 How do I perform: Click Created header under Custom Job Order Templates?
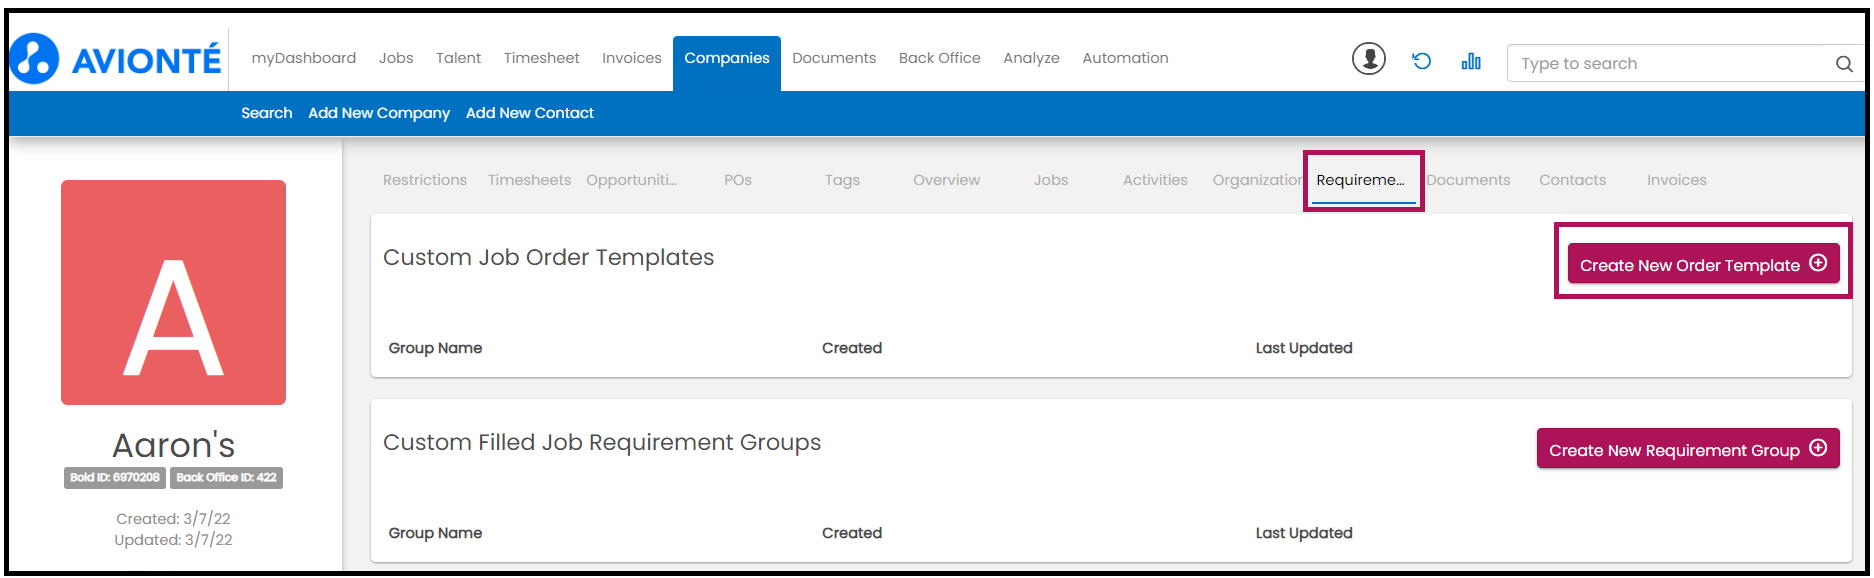click(852, 348)
